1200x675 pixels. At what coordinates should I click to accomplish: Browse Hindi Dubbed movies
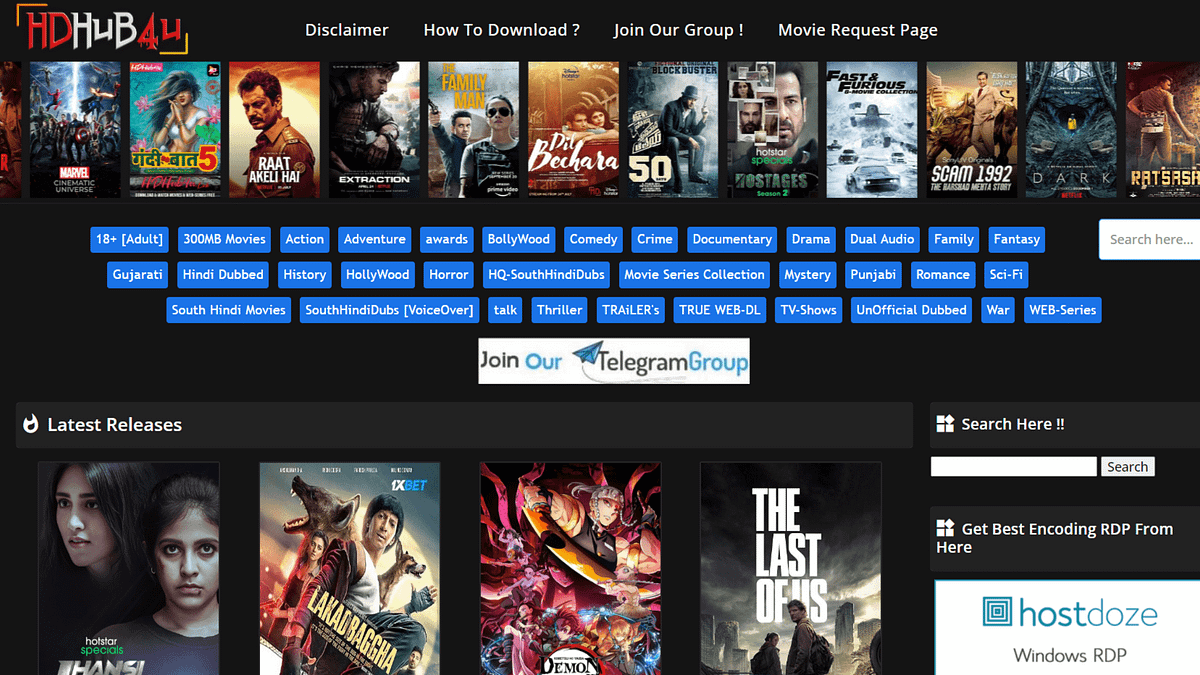point(223,275)
